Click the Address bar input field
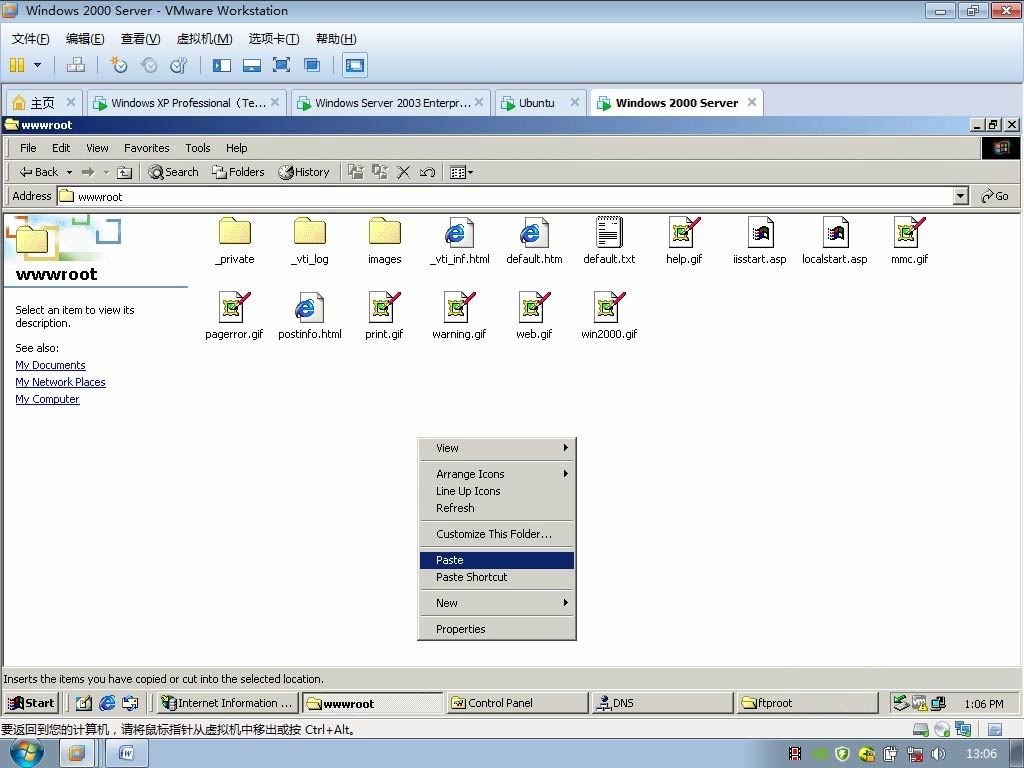This screenshot has height=768, width=1024. pos(505,196)
